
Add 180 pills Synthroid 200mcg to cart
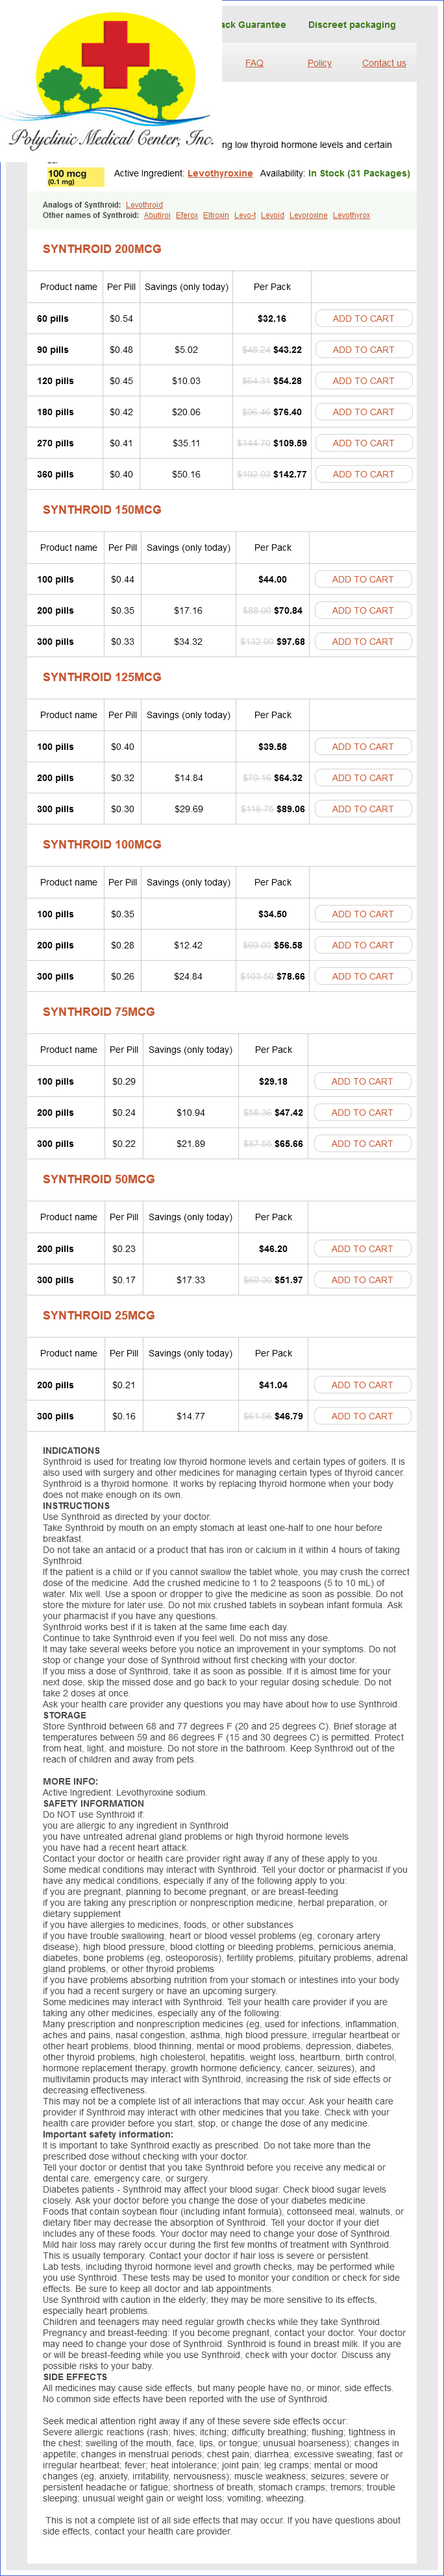363,411
